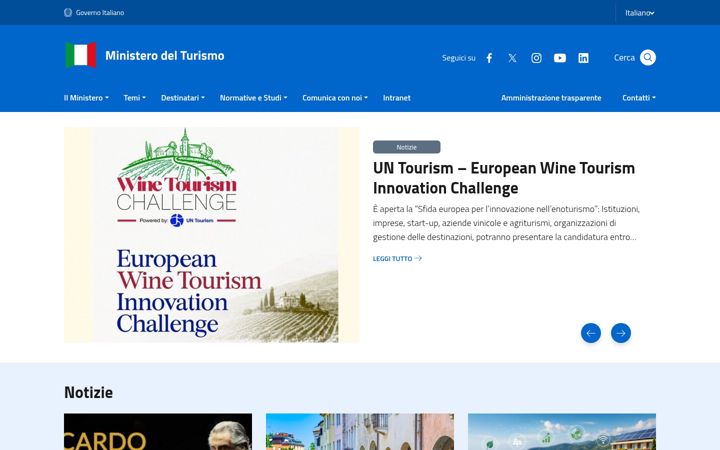720x450 pixels.
Task: Open the YouTube social icon
Action: [560, 58]
